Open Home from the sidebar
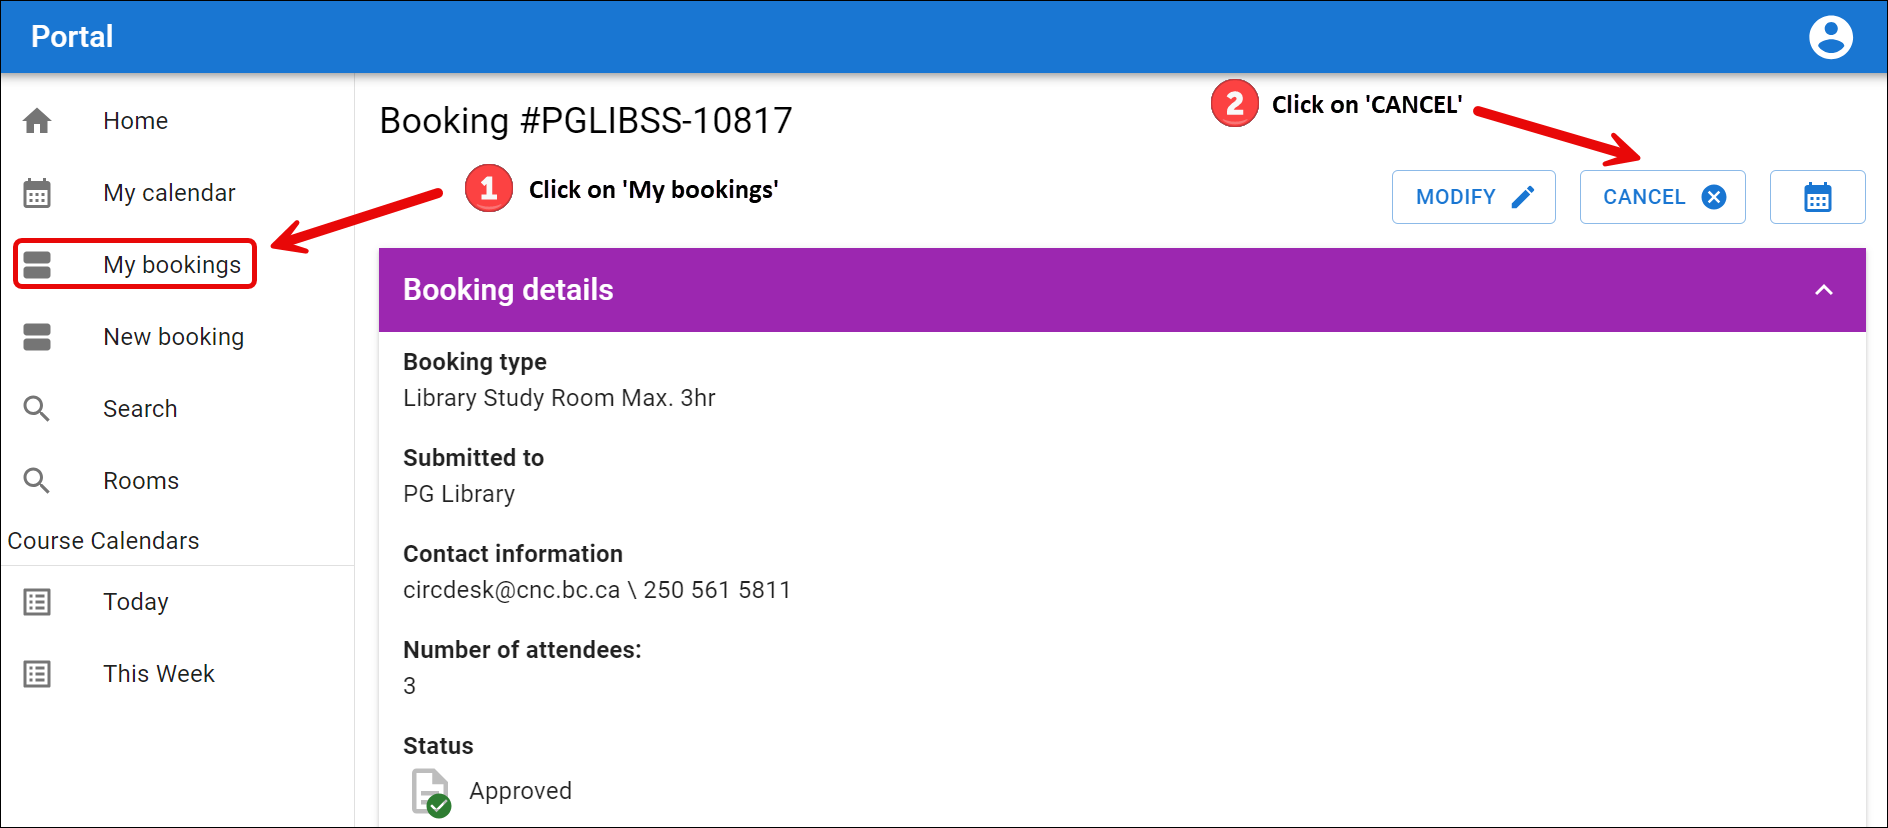Viewport: 1888px width, 828px height. coord(135,121)
